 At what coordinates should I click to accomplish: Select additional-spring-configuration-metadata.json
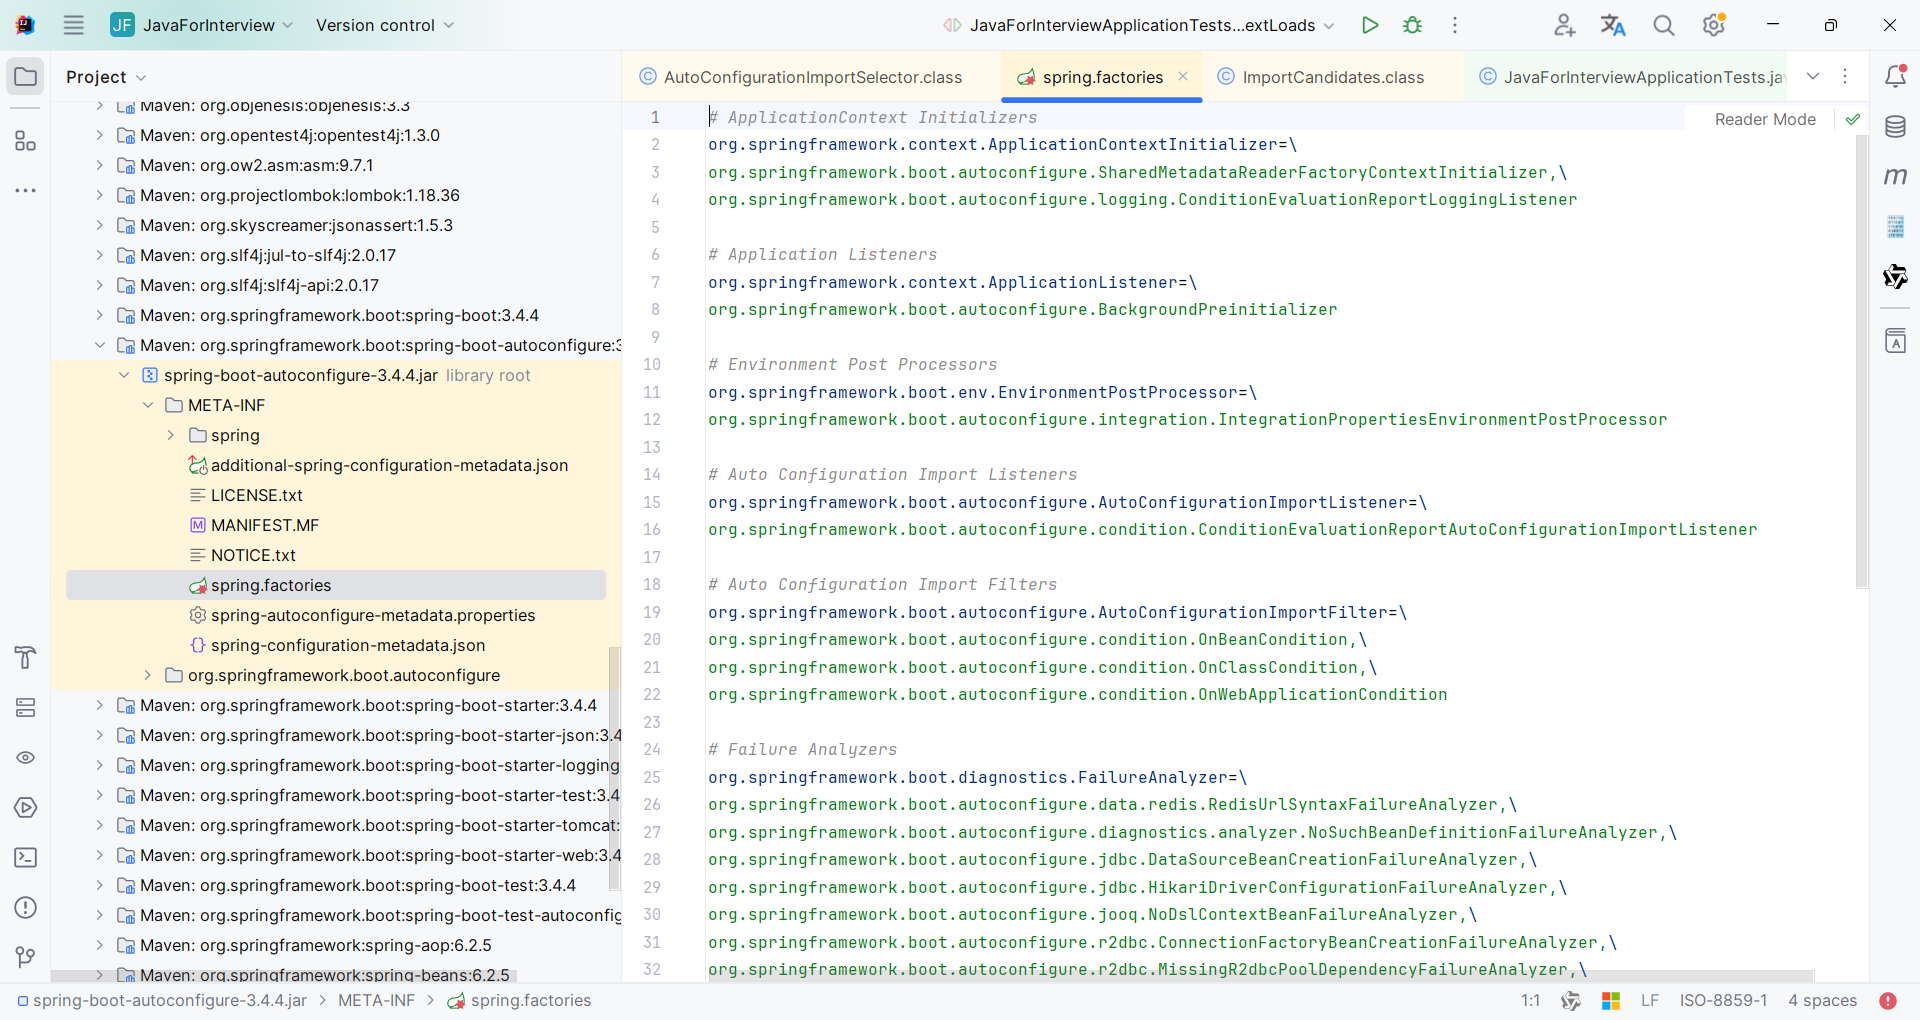click(x=389, y=465)
